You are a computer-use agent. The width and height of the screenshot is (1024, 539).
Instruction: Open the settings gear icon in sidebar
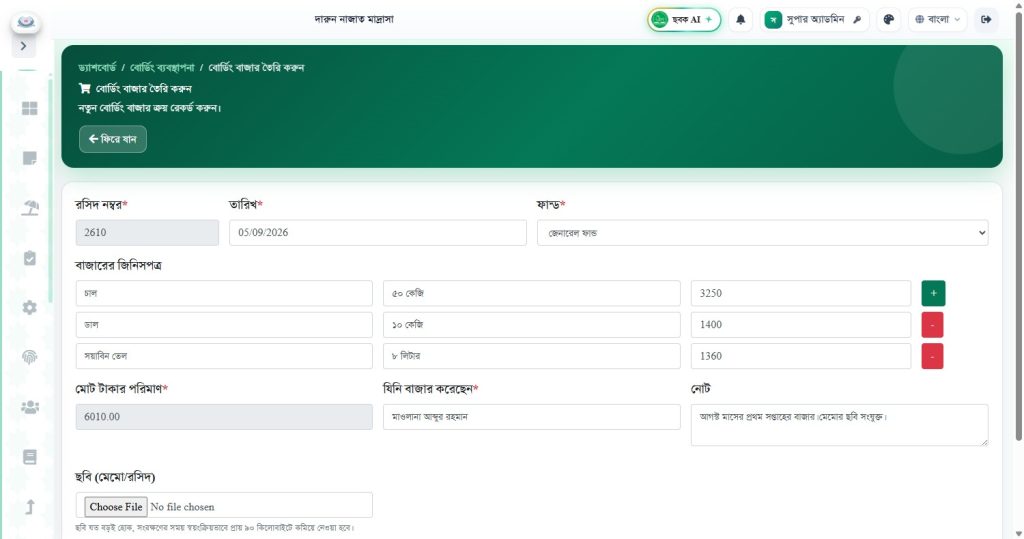point(29,308)
